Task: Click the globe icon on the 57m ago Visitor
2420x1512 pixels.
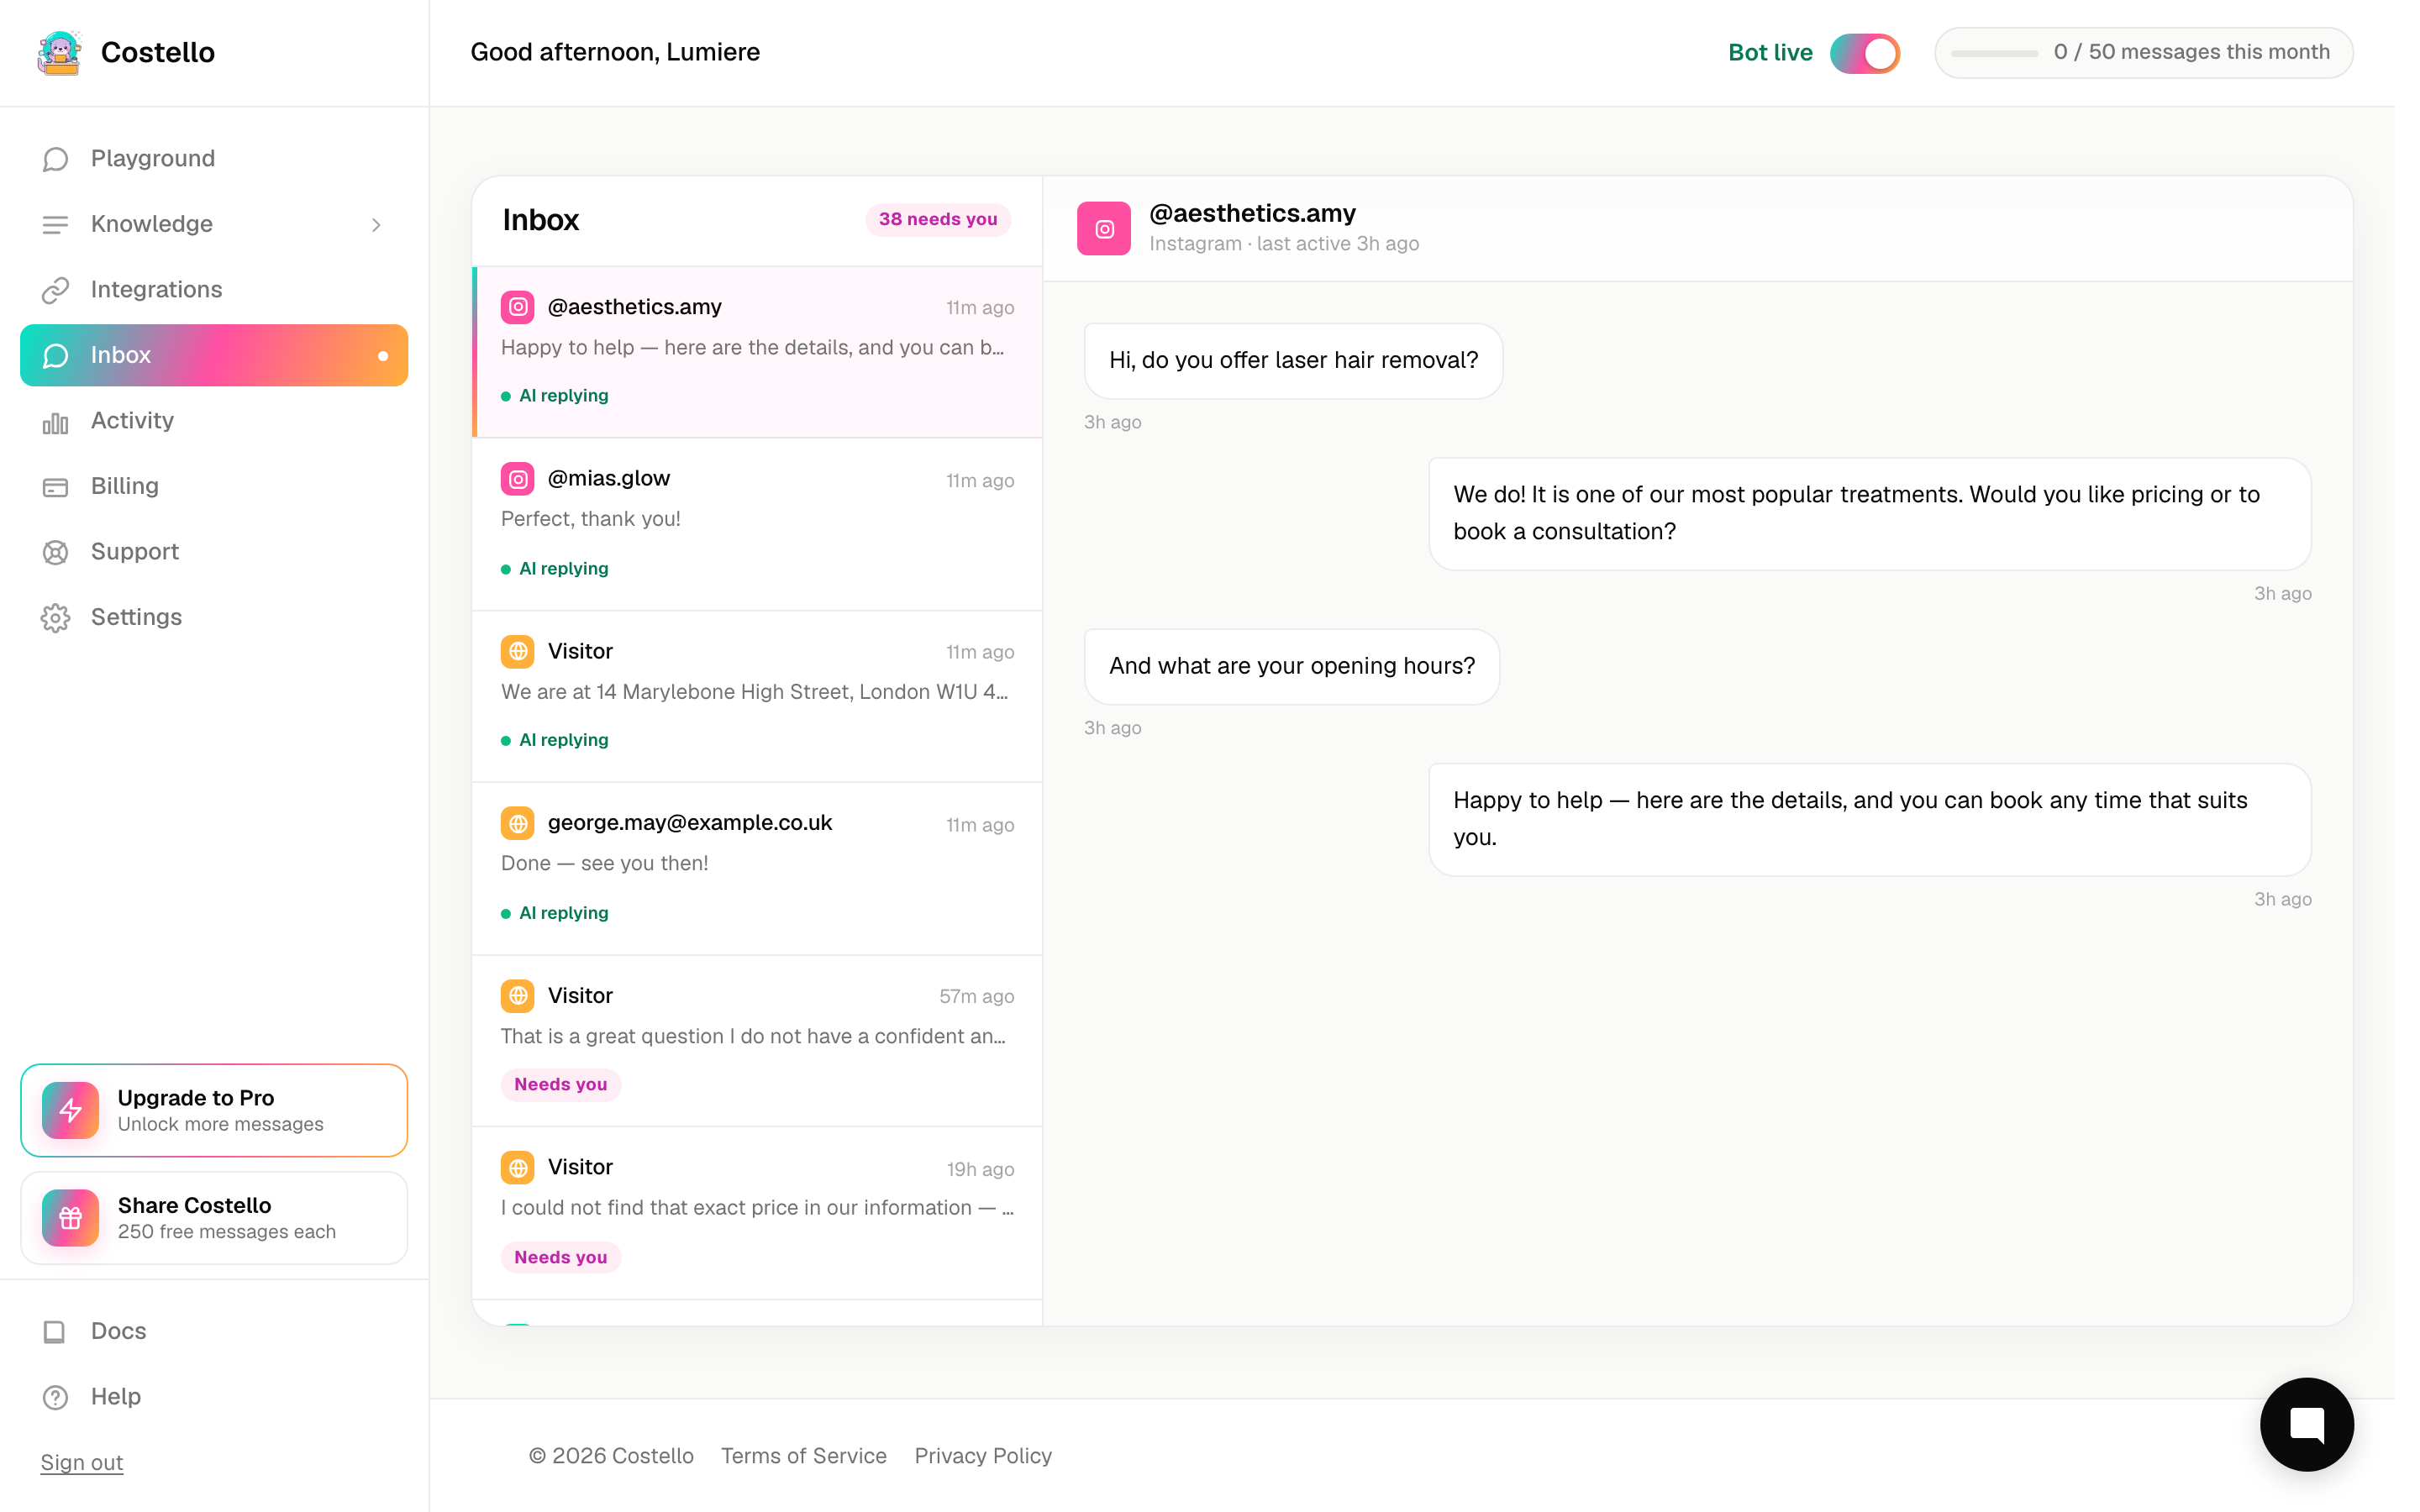Action: coord(517,996)
